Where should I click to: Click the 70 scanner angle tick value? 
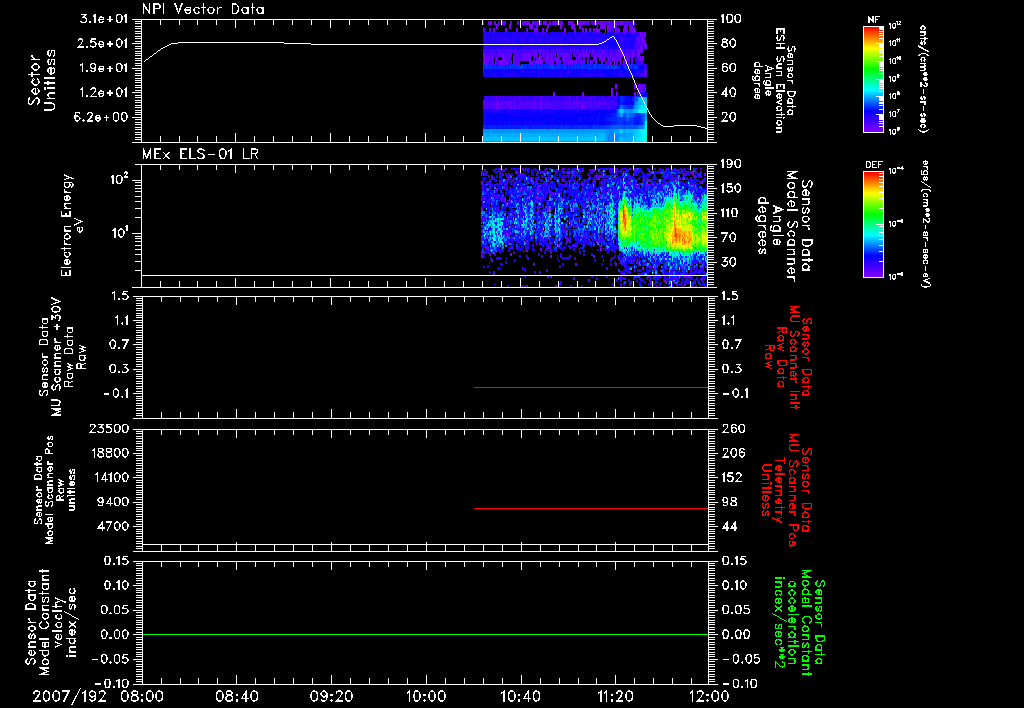[728, 237]
